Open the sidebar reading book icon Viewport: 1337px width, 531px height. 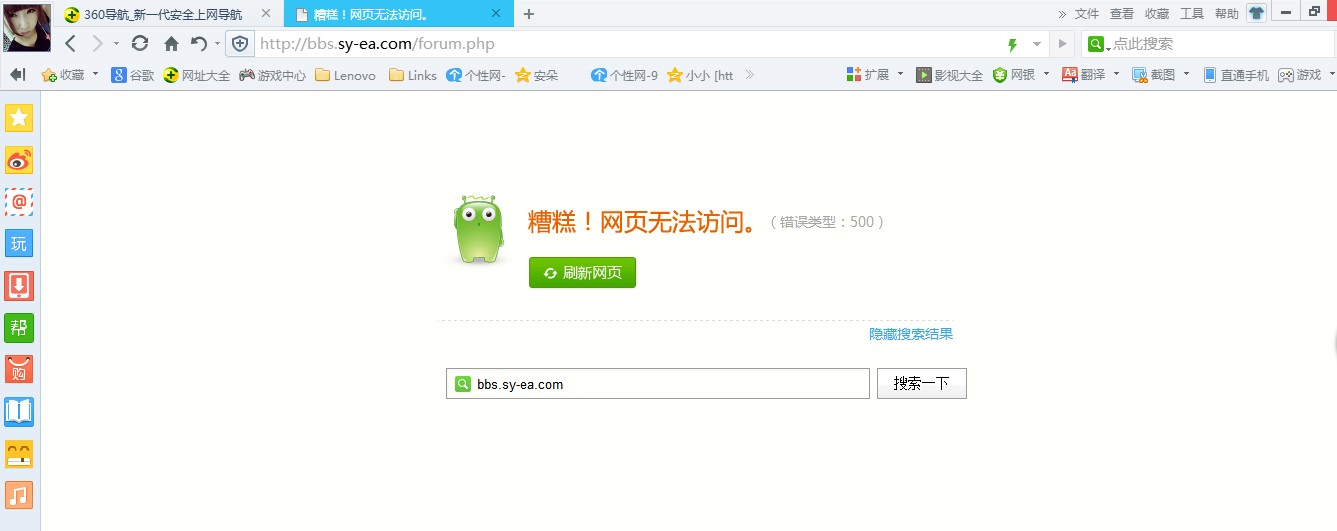tap(19, 411)
